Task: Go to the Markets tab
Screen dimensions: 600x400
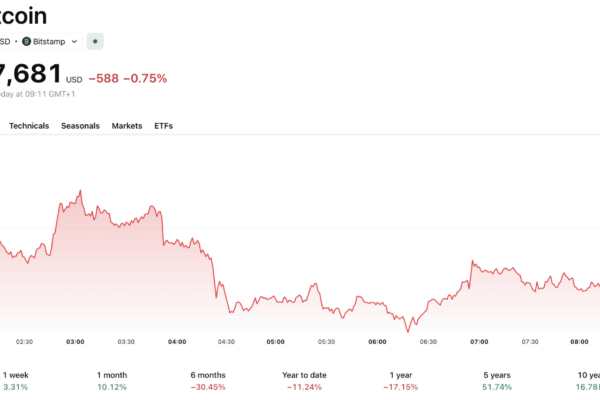Action: pos(127,126)
